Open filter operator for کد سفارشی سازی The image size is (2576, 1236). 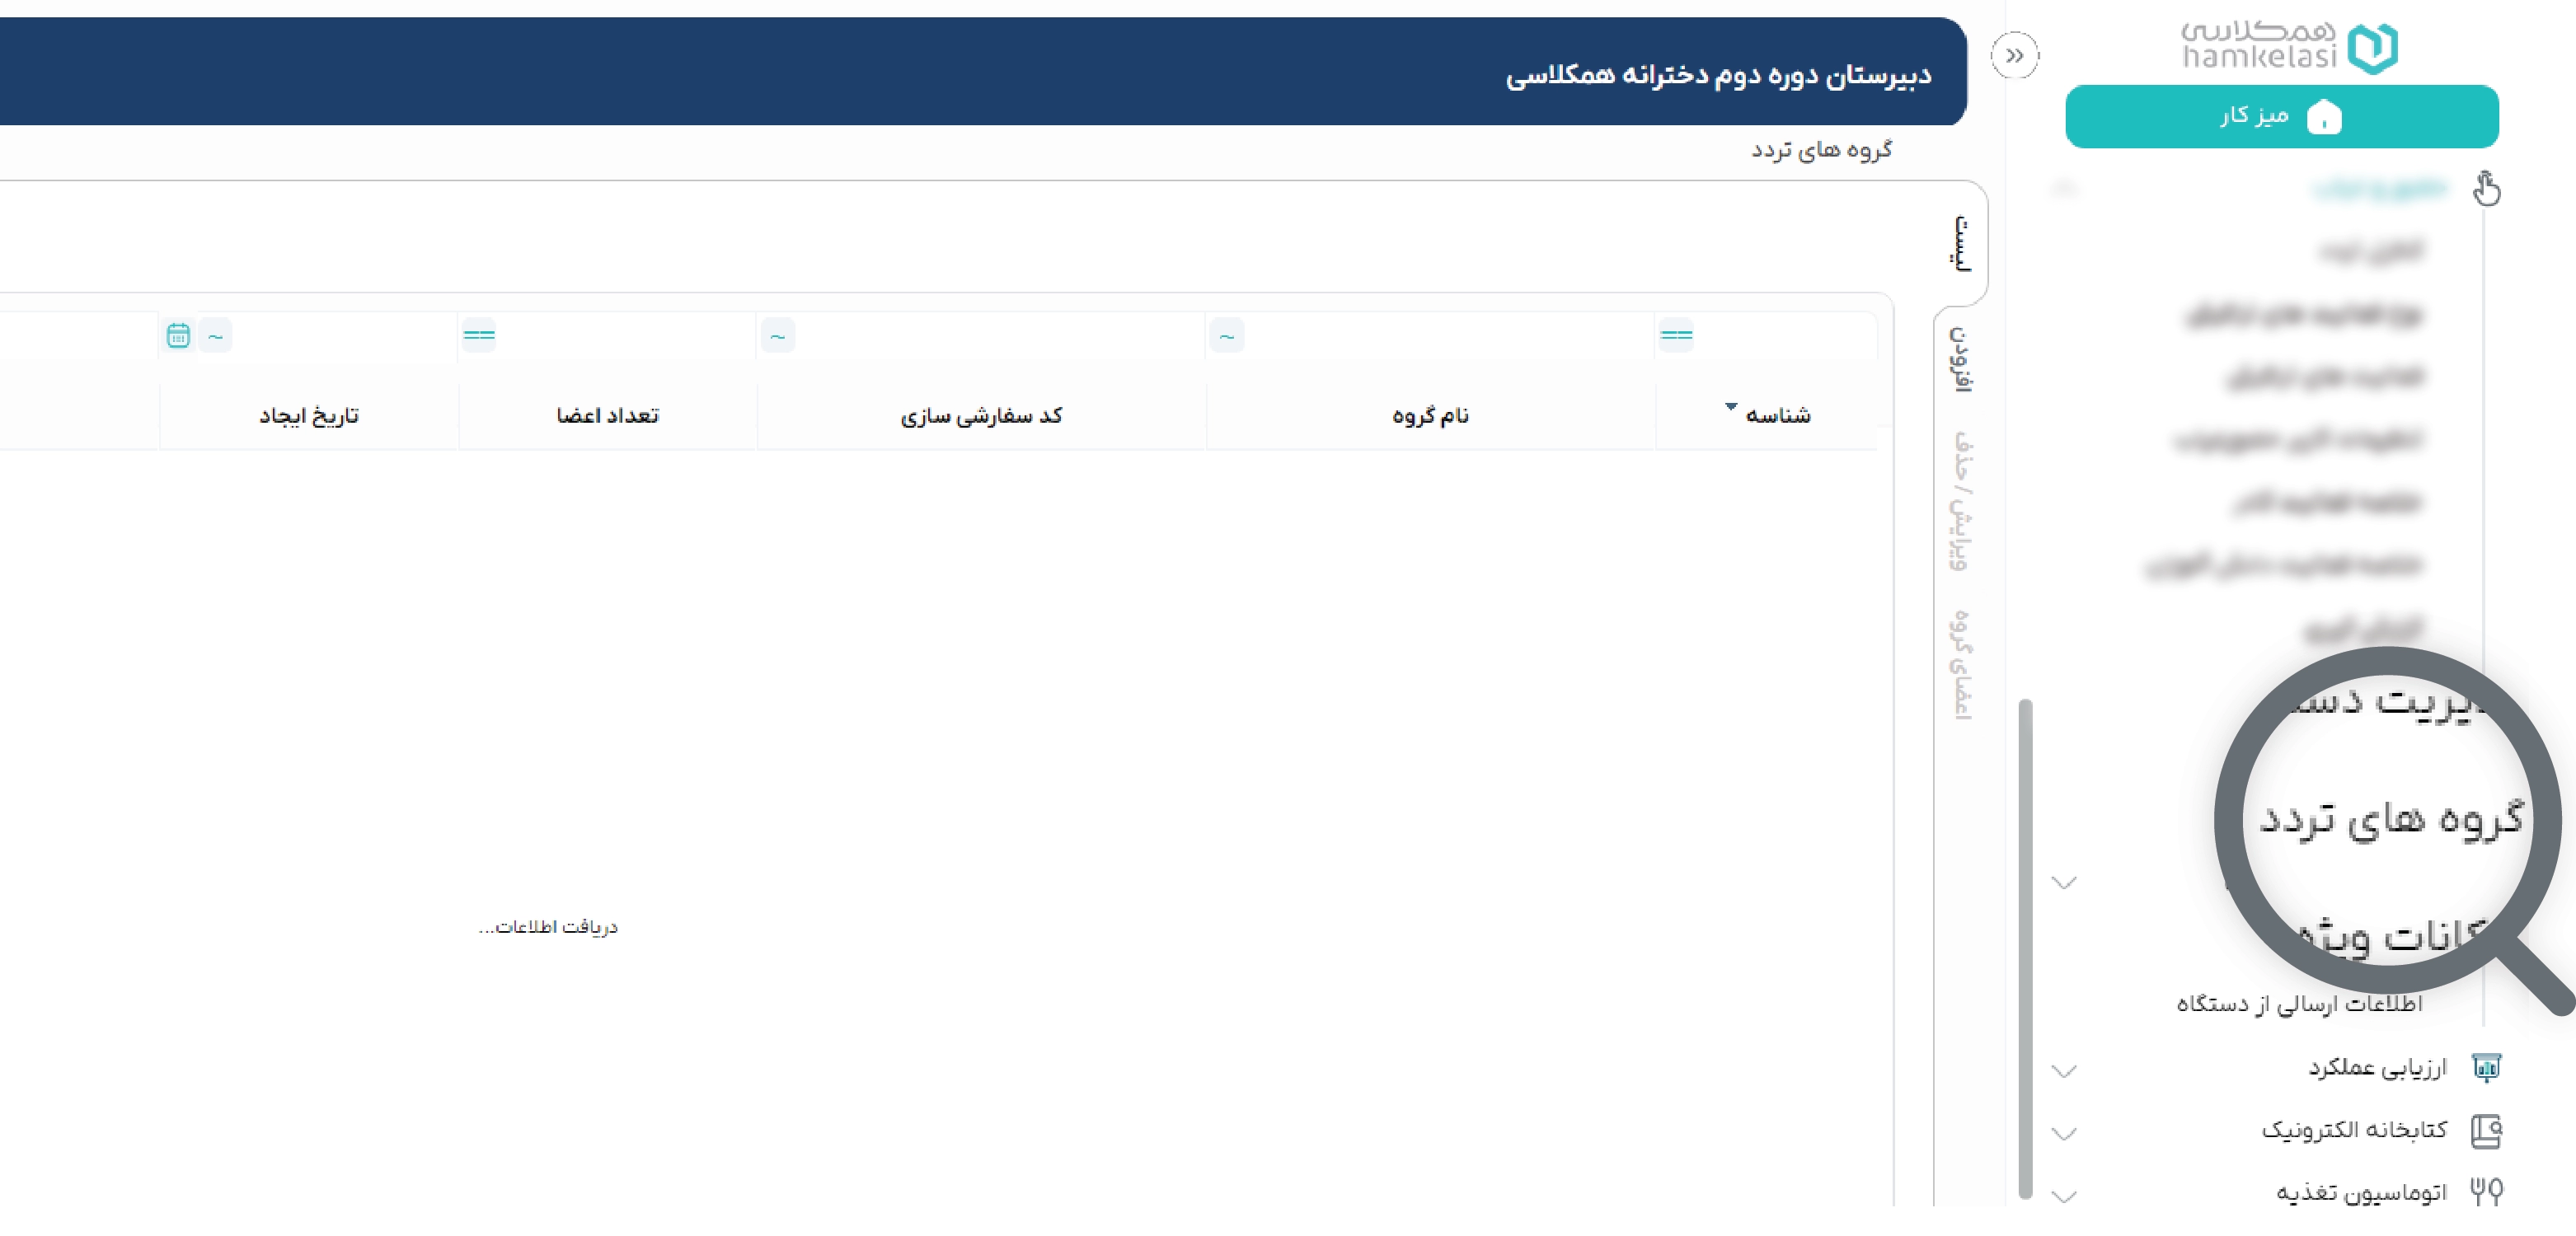pos(778,336)
